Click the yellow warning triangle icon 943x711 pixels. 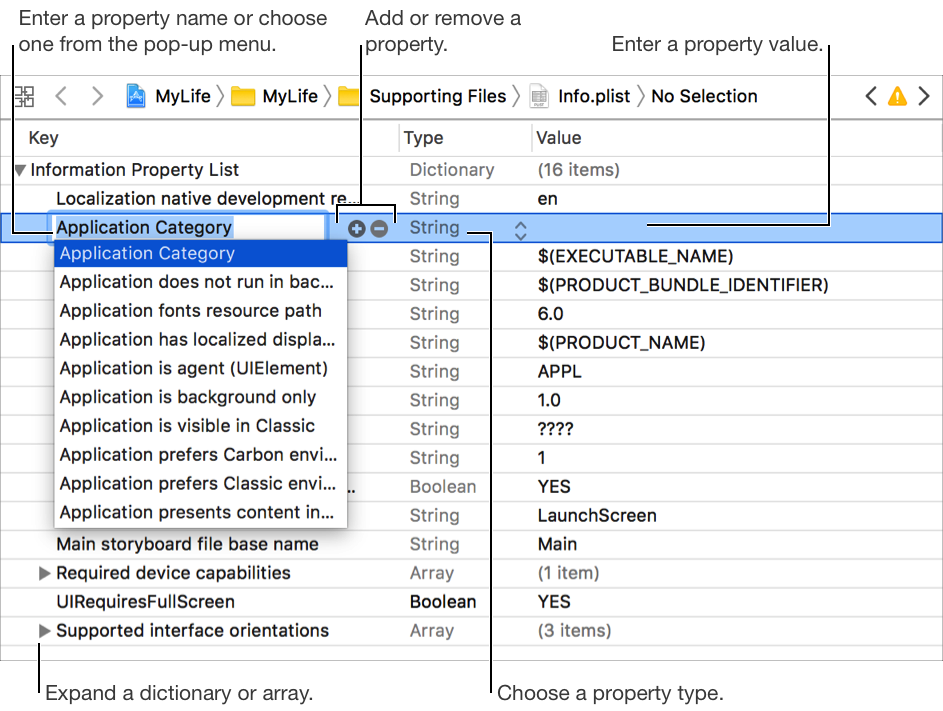coord(897,96)
